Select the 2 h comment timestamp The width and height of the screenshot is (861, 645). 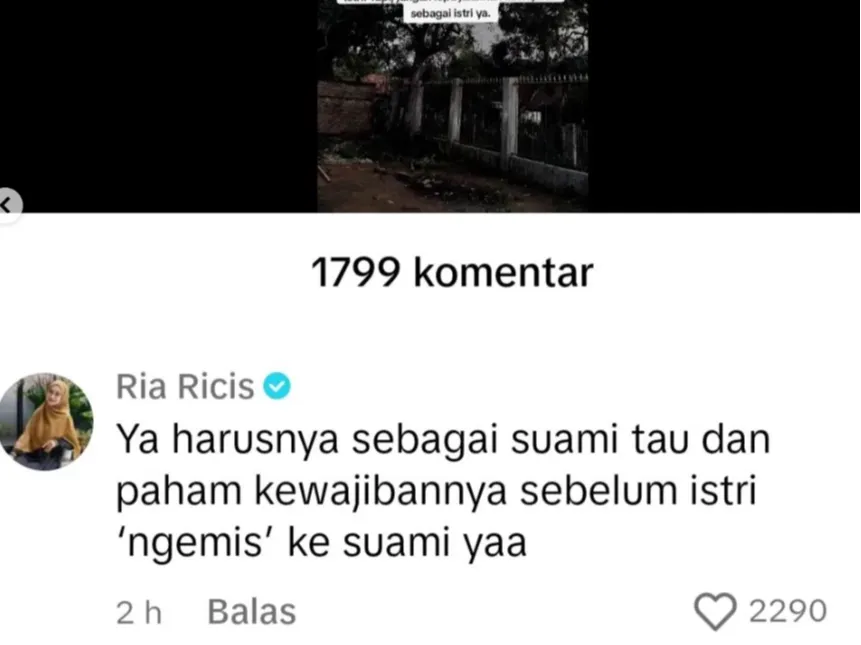coord(139,613)
